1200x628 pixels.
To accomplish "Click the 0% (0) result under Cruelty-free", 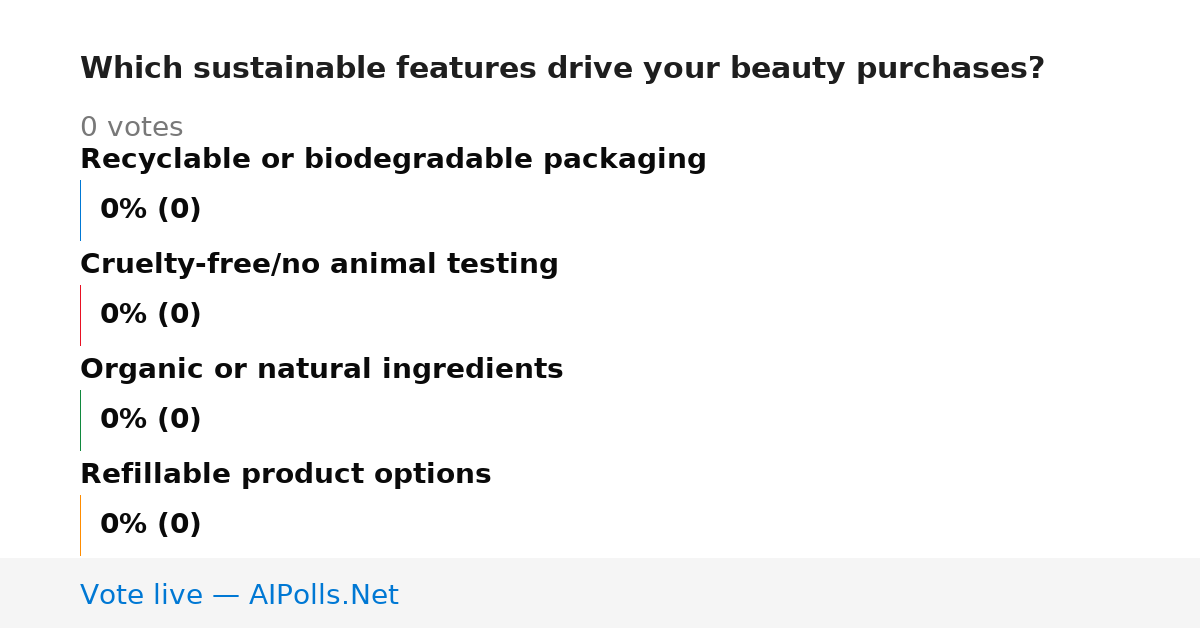I will tap(150, 315).
